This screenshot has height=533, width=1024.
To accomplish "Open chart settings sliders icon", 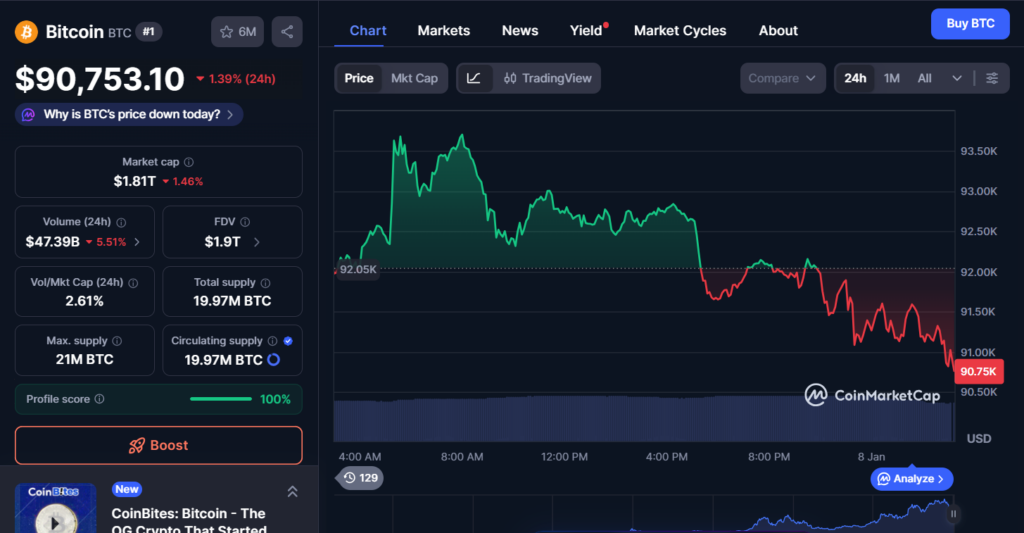I will (991, 78).
